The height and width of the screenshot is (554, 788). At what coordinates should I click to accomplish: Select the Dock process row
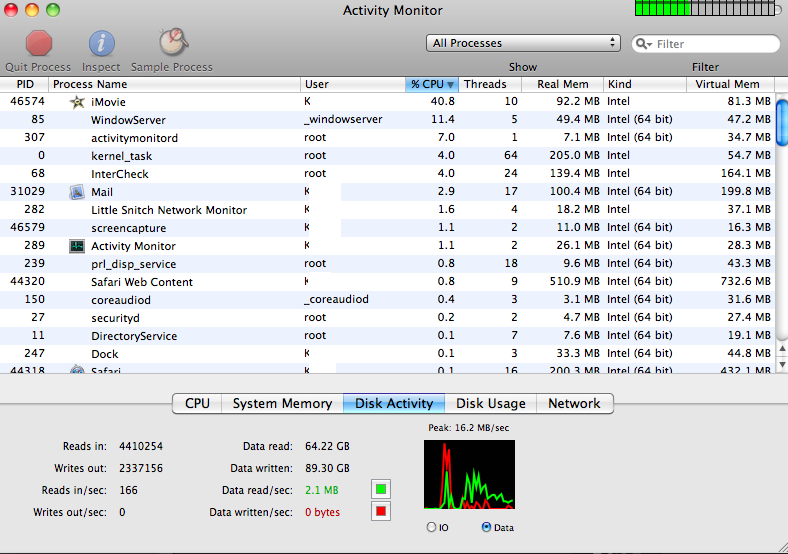click(387, 354)
